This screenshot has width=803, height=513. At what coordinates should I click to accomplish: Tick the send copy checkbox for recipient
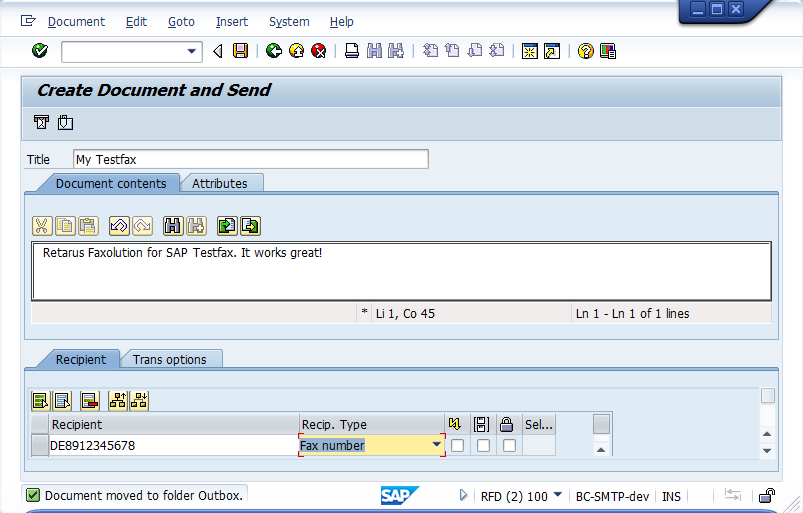[483, 446]
